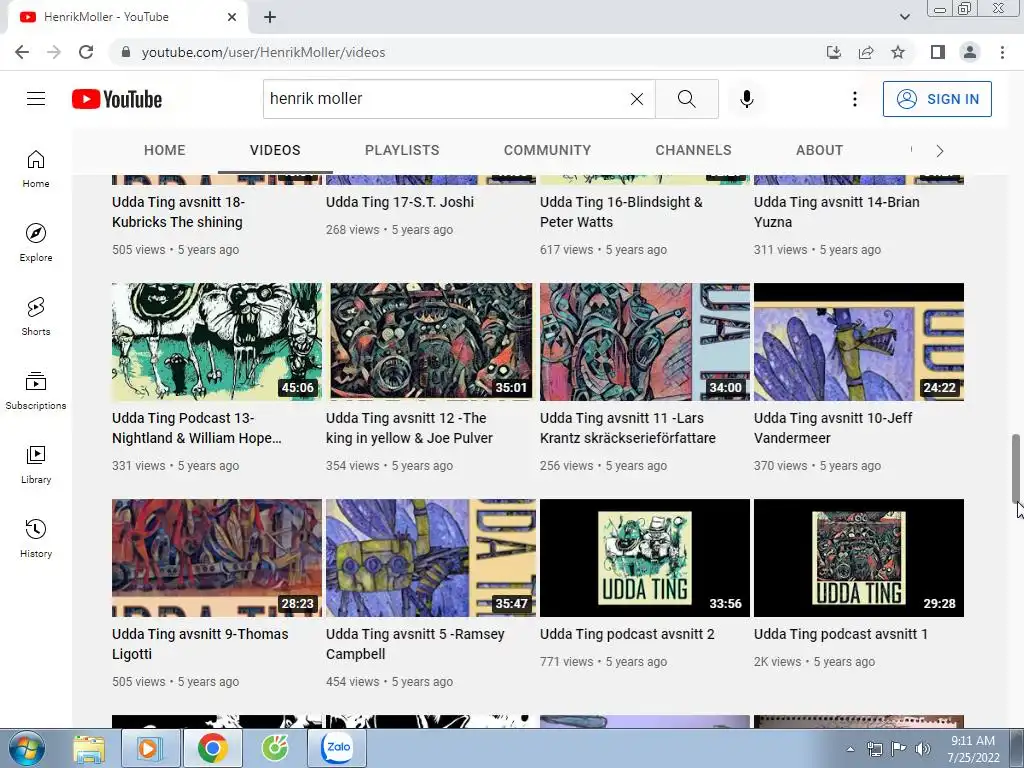This screenshot has height=768, width=1024.
Task: Play the avsnitt 10 Jeff Vandermeer thumbnail
Action: (859, 342)
